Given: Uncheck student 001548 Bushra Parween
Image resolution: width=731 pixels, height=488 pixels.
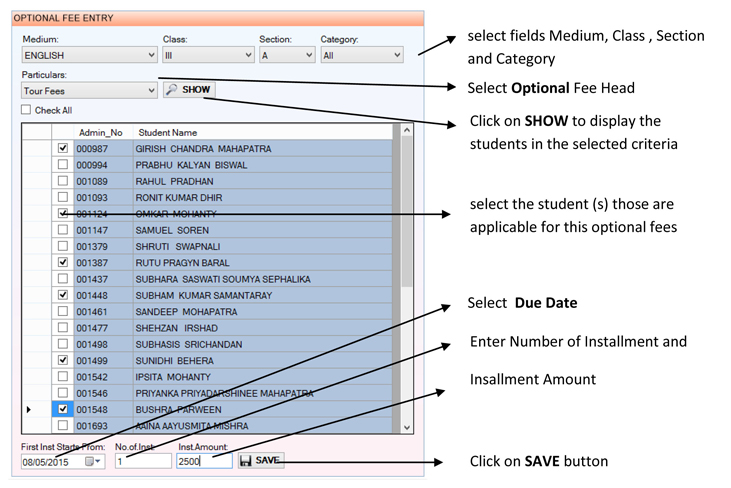Looking at the screenshot, I should [62, 409].
